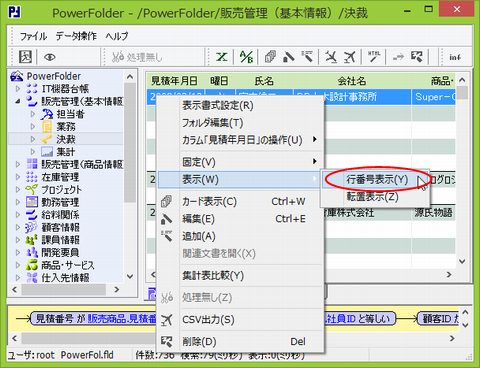Click the gray arrow toolbar icon

point(398,57)
